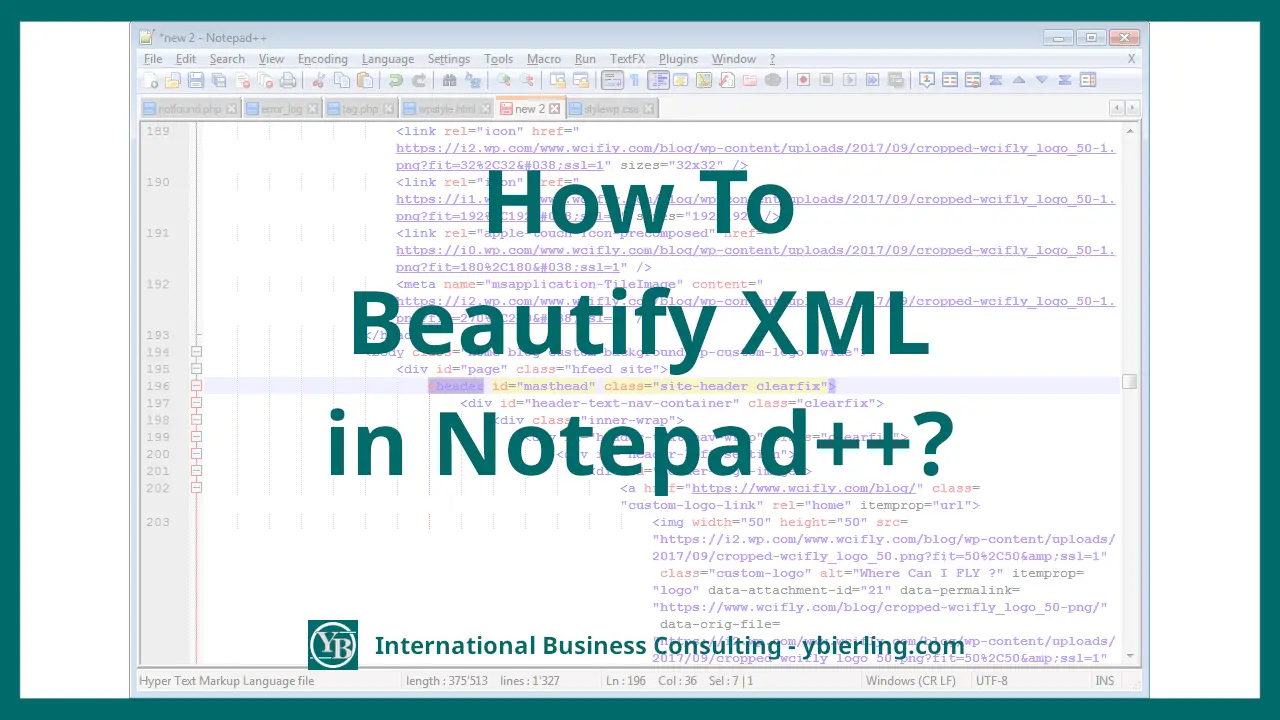Click the Hyper Text Markup Language file label
Image resolution: width=1280 pixels, height=720 pixels.
(x=227, y=681)
